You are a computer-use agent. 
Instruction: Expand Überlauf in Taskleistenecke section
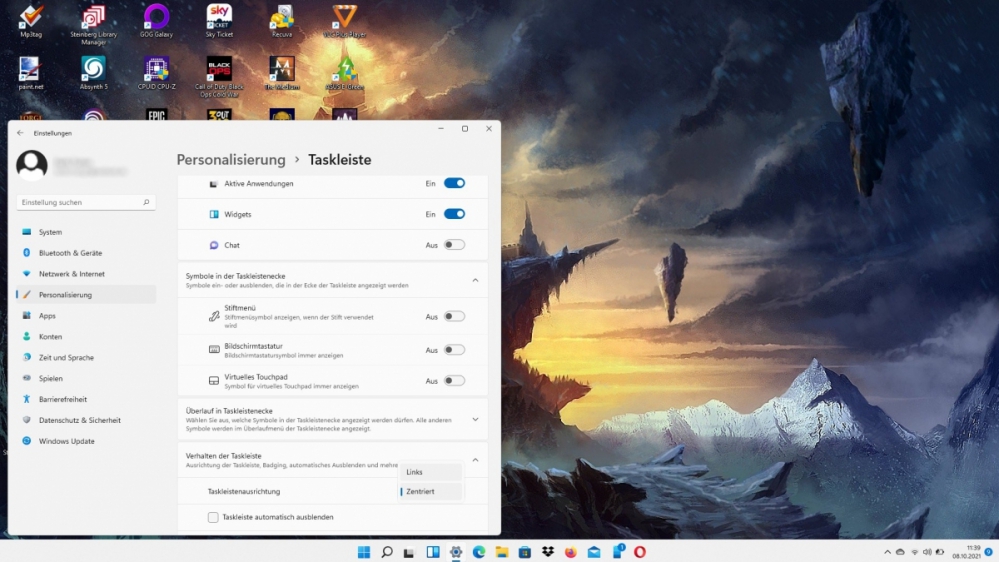point(475,419)
